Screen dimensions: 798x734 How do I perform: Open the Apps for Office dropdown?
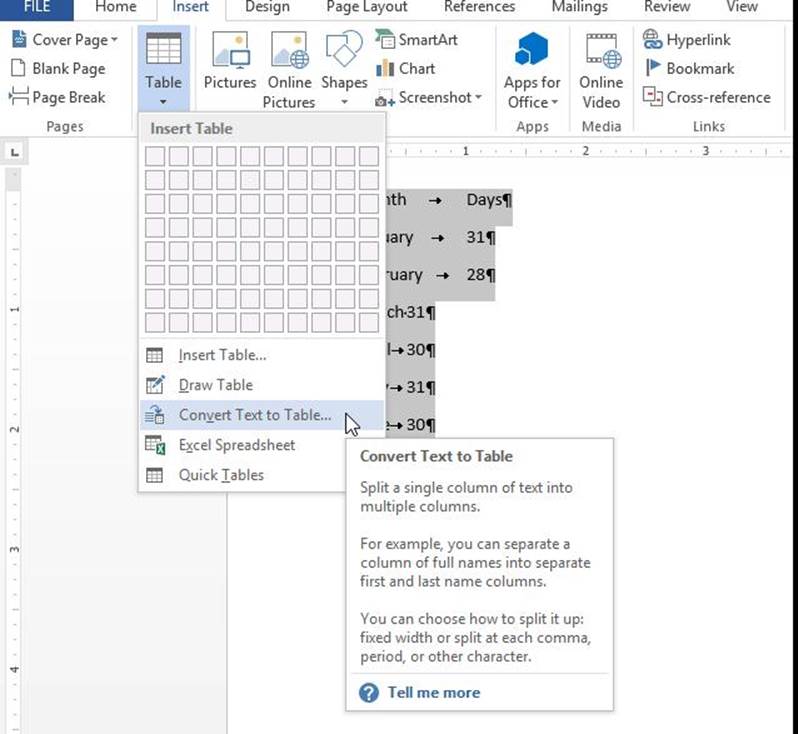pyautogui.click(x=532, y=72)
